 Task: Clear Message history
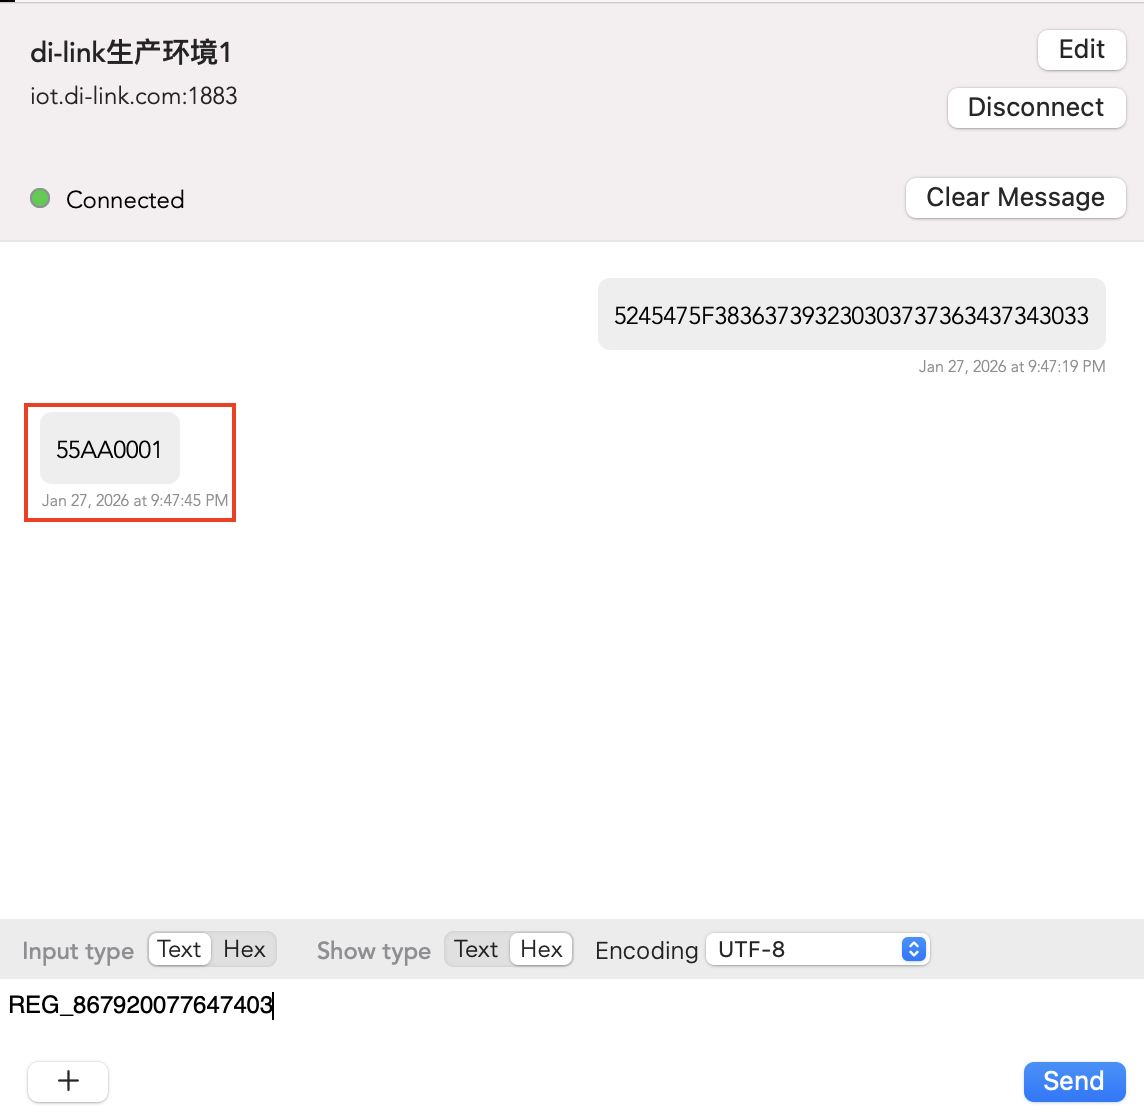click(1015, 198)
